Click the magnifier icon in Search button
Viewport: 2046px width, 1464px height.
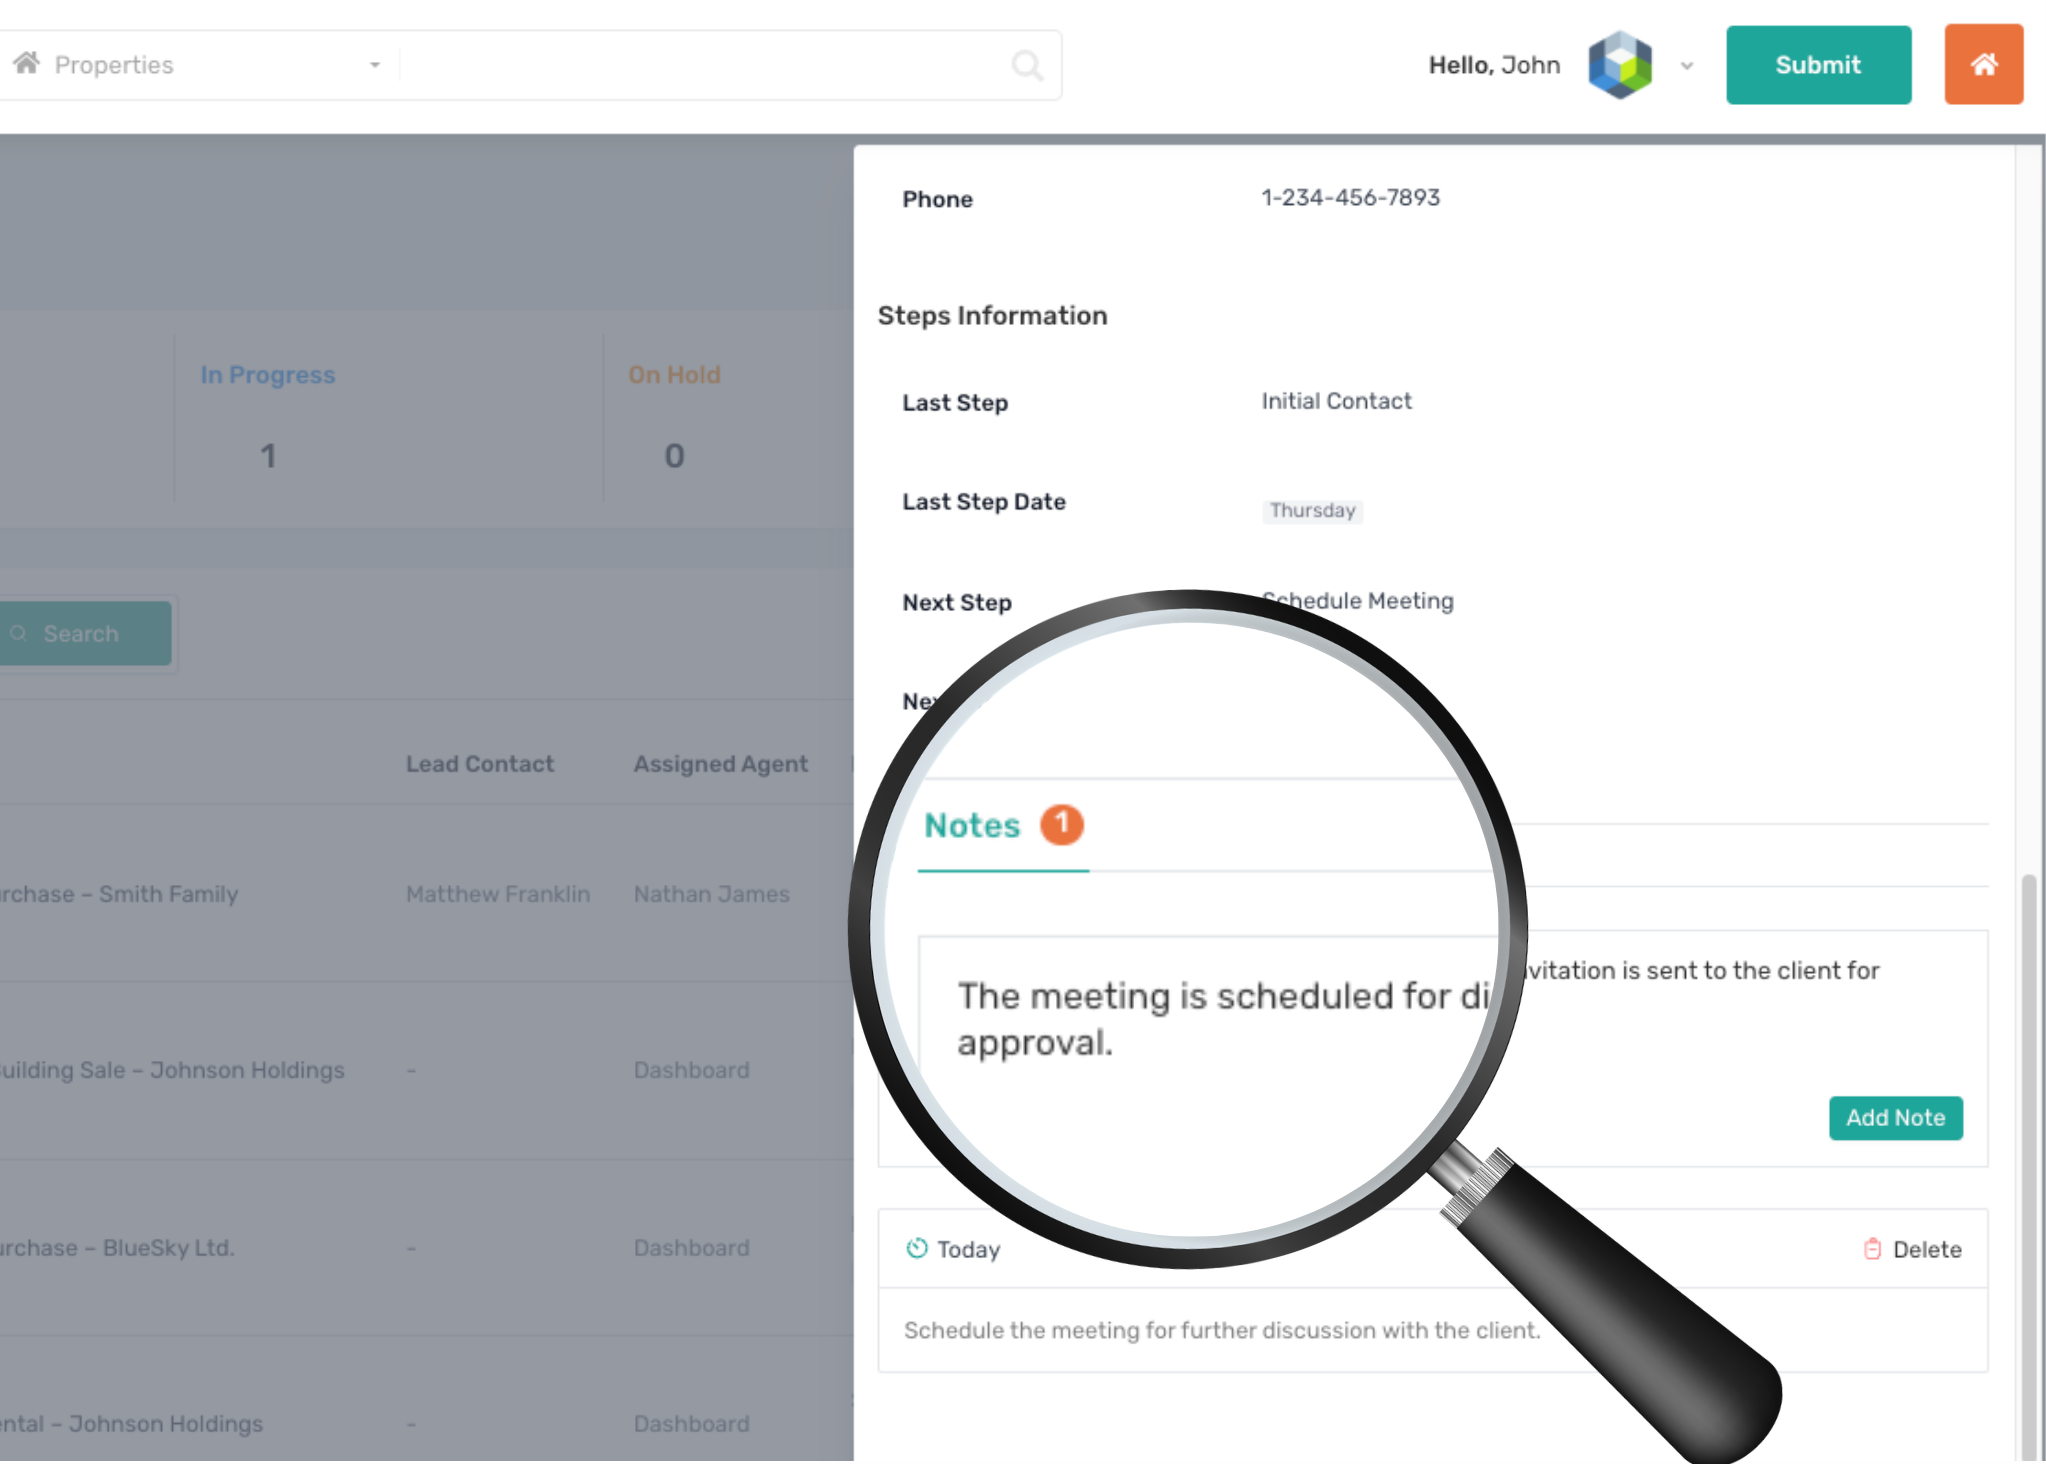click(x=19, y=634)
